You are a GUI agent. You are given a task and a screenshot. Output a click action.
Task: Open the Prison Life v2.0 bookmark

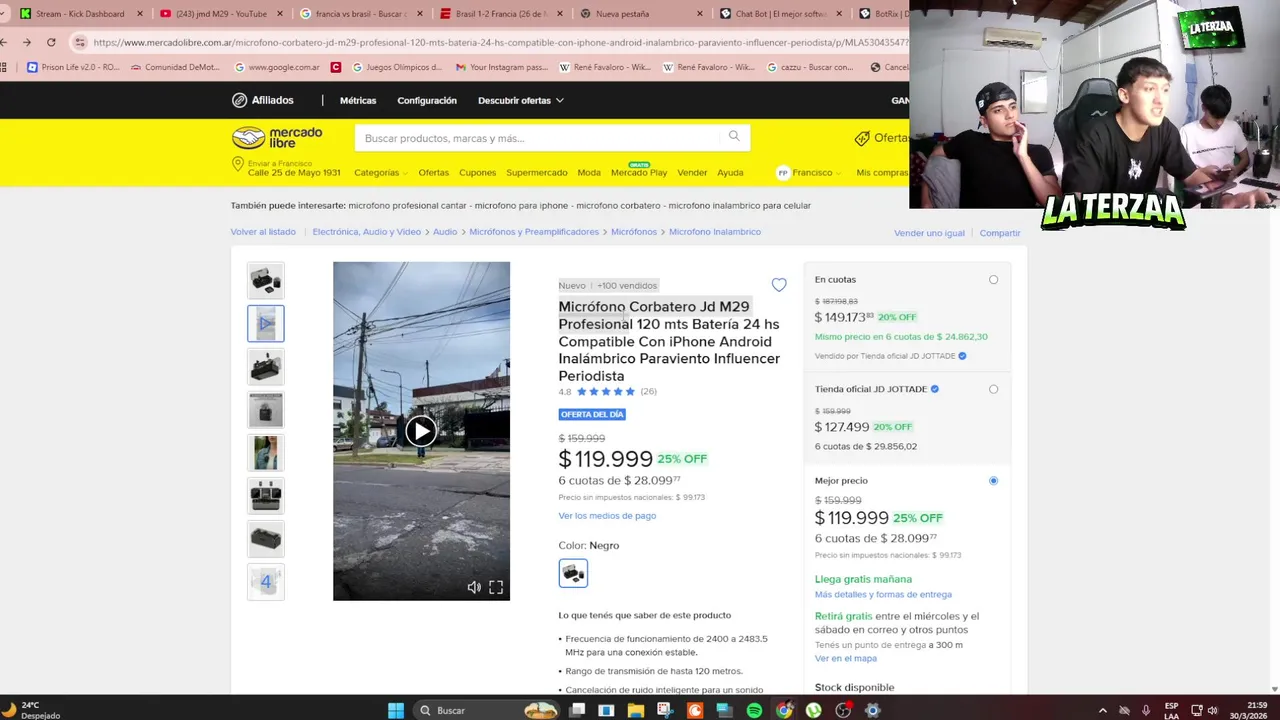tap(73, 67)
